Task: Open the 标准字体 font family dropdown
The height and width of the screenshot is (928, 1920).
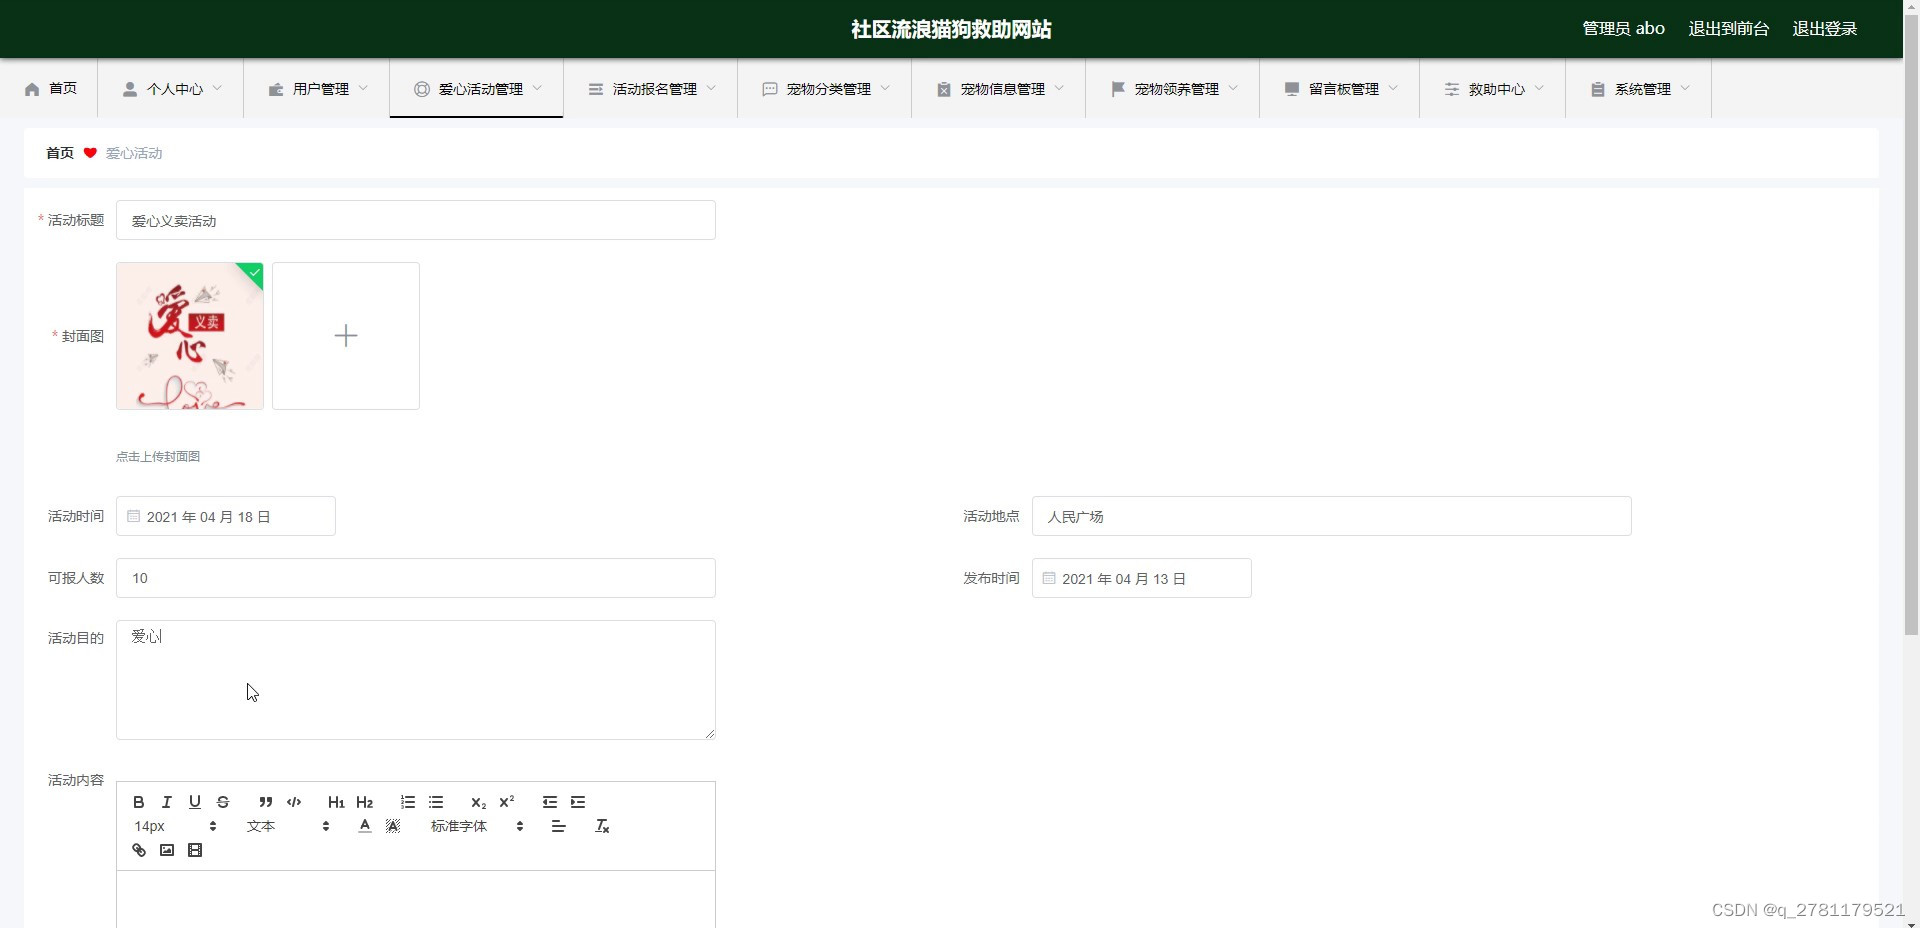Action: tap(477, 826)
